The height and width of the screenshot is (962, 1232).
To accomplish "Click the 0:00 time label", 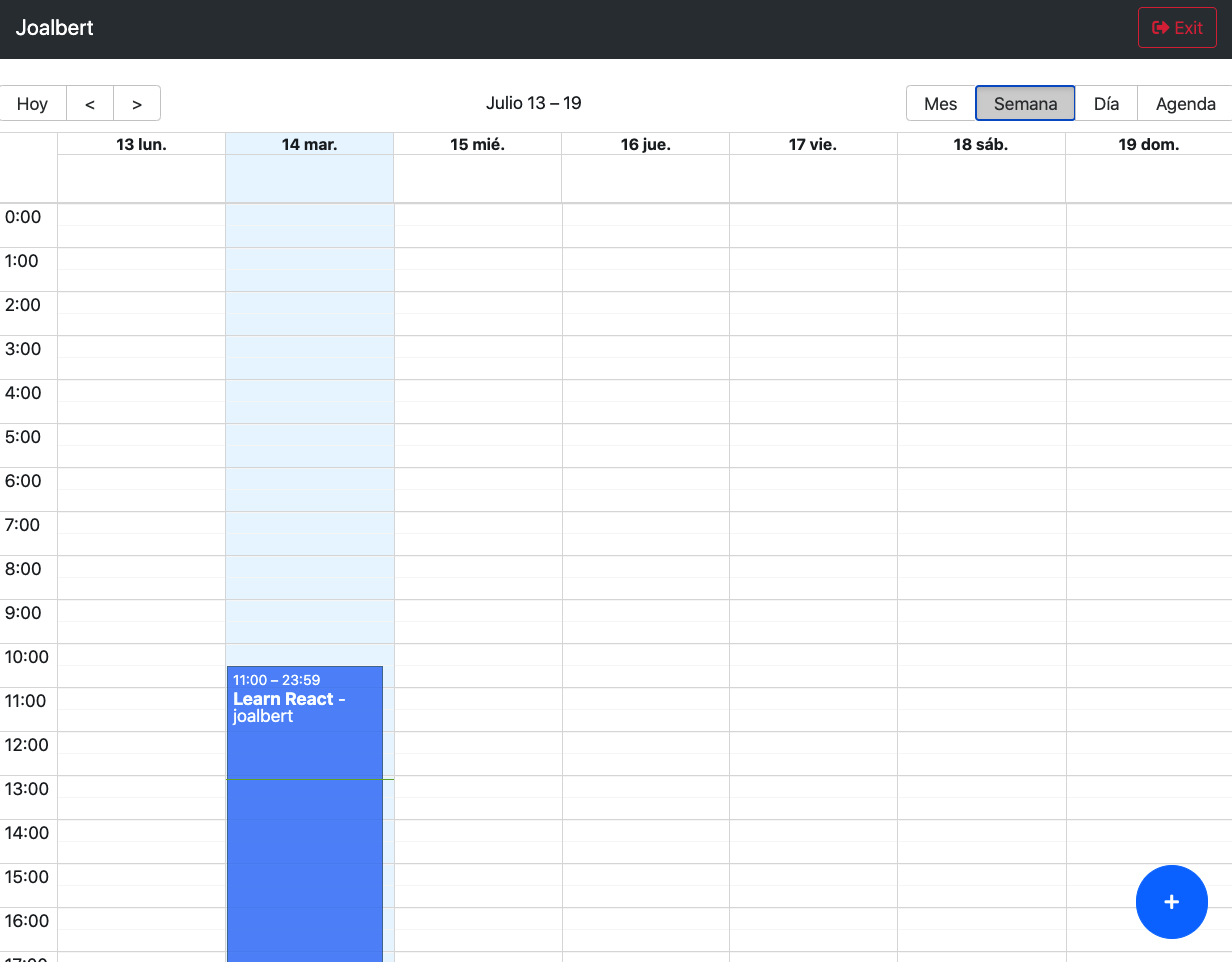I will (23, 217).
